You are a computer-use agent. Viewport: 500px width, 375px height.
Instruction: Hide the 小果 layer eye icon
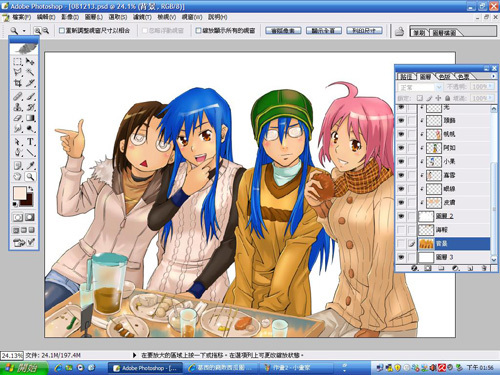[x=401, y=162]
